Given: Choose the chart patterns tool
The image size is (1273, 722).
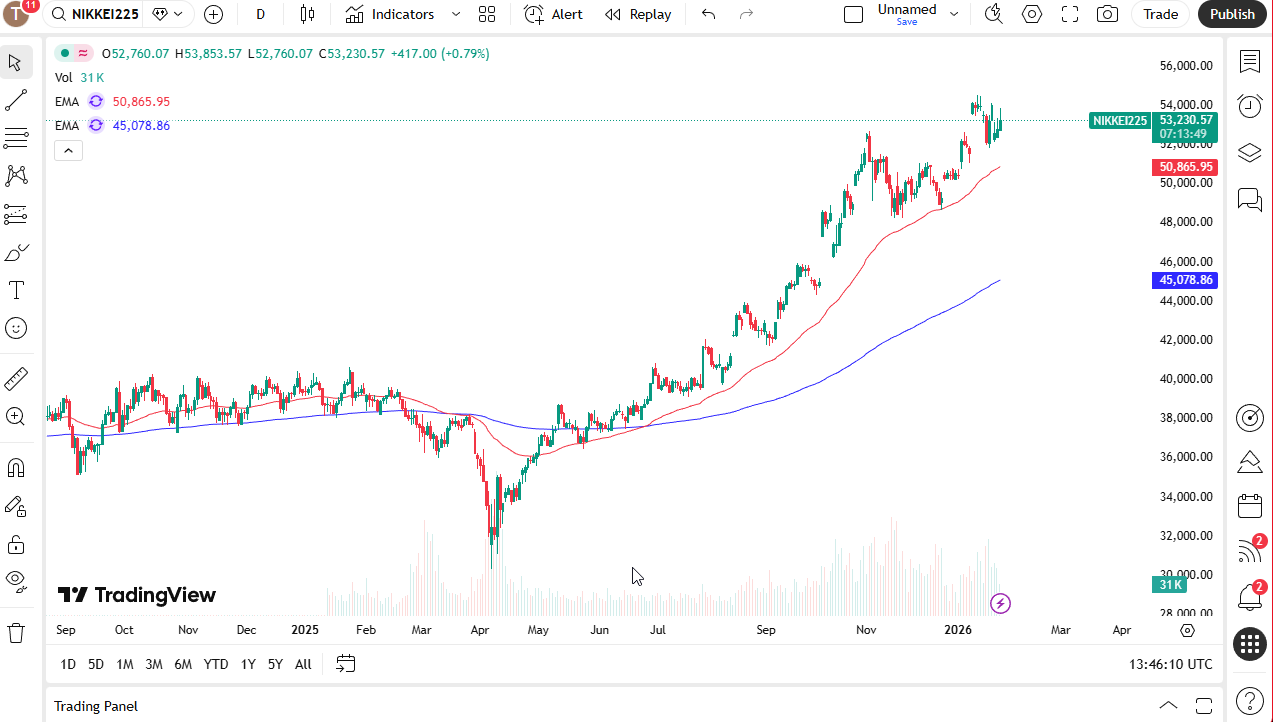Looking at the screenshot, I should pyautogui.click(x=16, y=176).
